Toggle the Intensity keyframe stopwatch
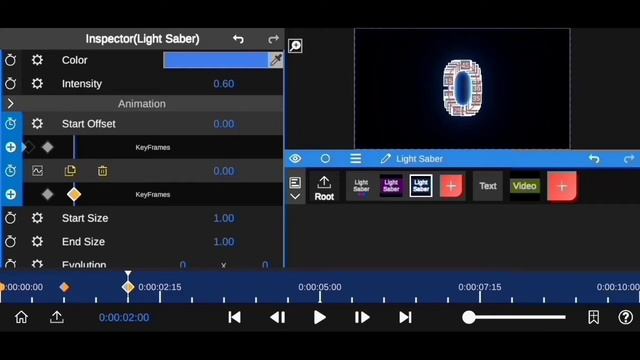640x360 pixels. [x=11, y=84]
